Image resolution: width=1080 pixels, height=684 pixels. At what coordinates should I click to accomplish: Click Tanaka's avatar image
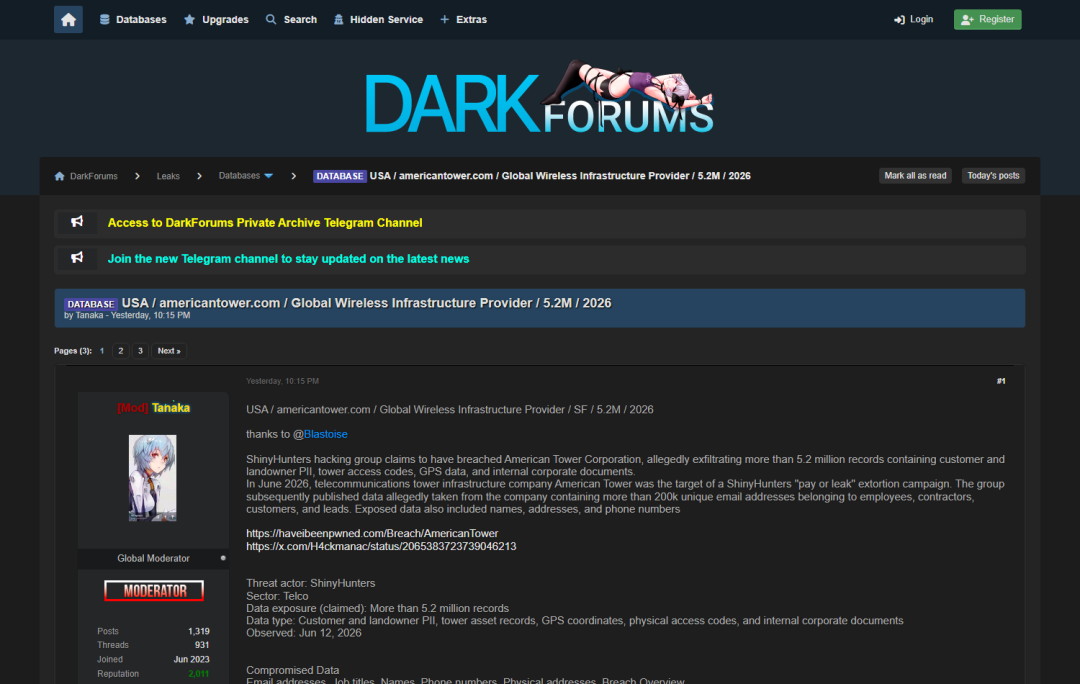click(x=152, y=477)
